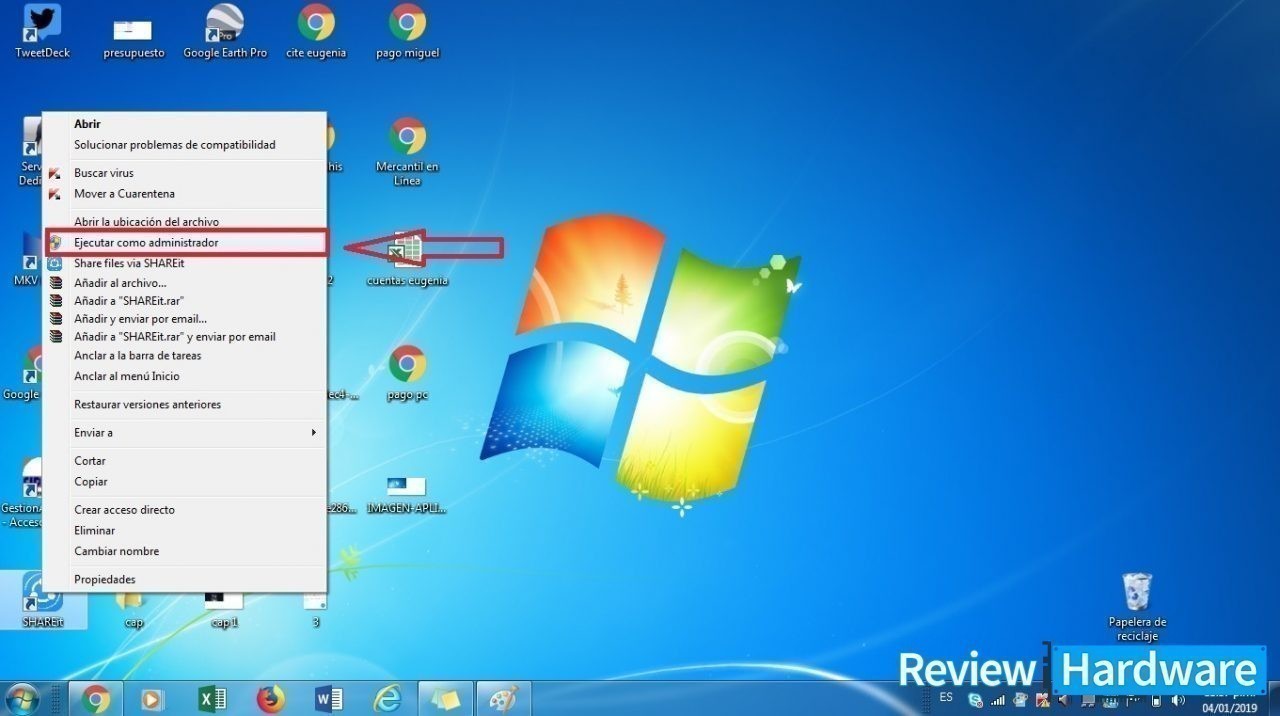The width and height of the screenshot is (1280, 716).
Task: Choose Añadir a "SHAREit.rar" only
Action: coord(186,301)
